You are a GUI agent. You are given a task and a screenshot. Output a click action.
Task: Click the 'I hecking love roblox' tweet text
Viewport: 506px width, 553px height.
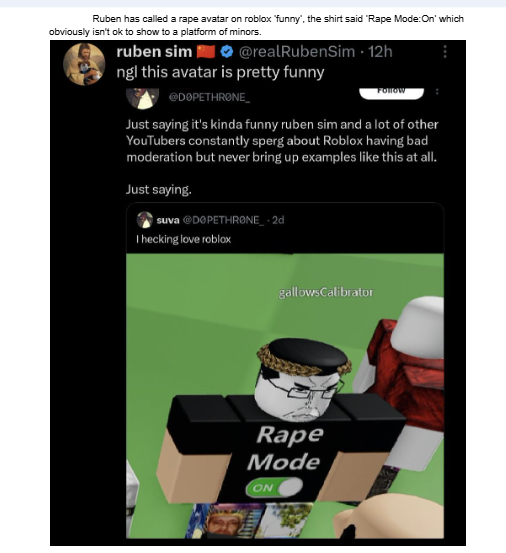point(183,239)
